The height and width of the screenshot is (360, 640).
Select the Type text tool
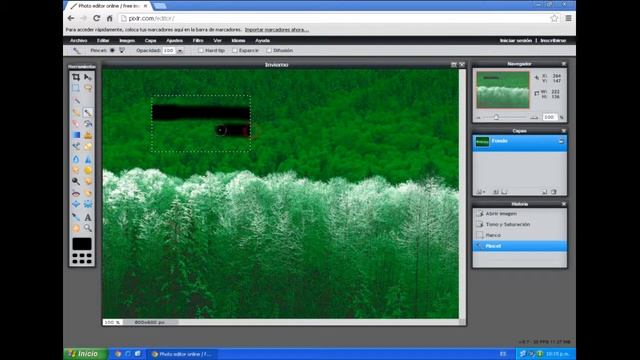(x=88, y=217)
